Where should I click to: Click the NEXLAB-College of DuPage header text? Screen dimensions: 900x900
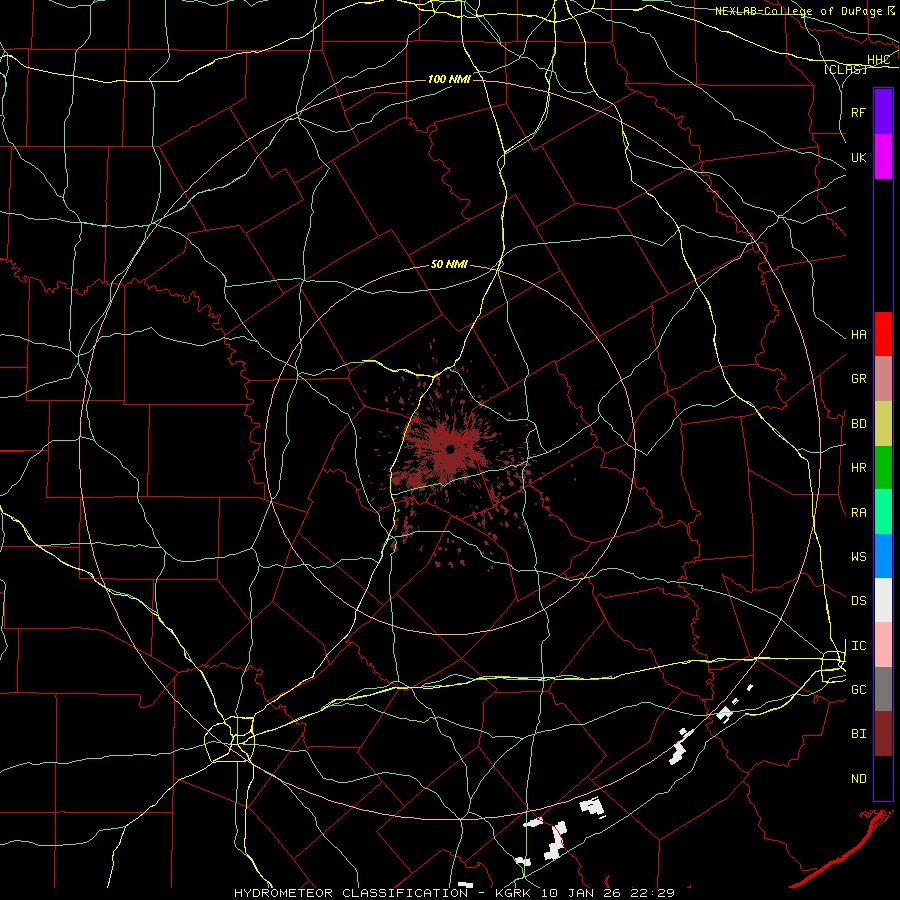tap(799, 11)
